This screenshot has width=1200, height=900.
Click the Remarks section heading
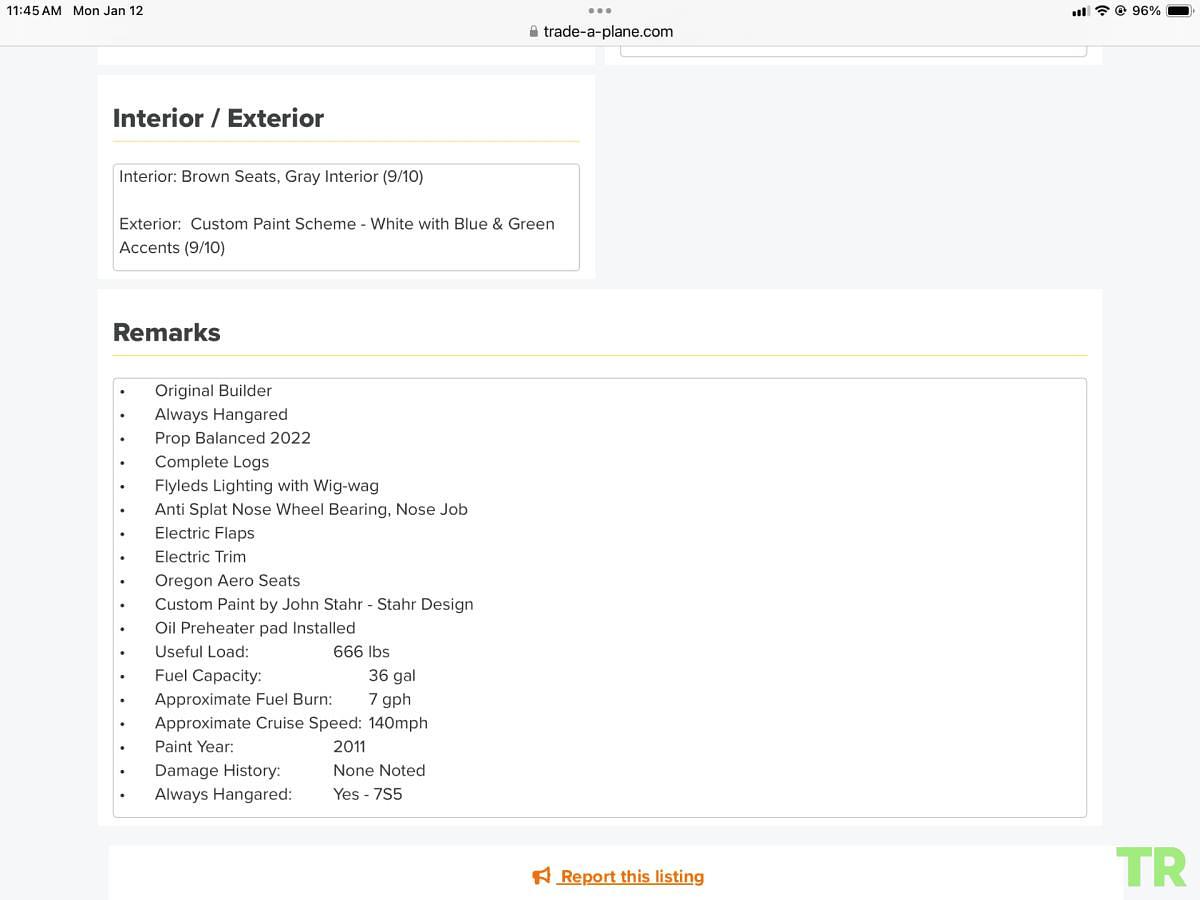click(x=167, y=332)
